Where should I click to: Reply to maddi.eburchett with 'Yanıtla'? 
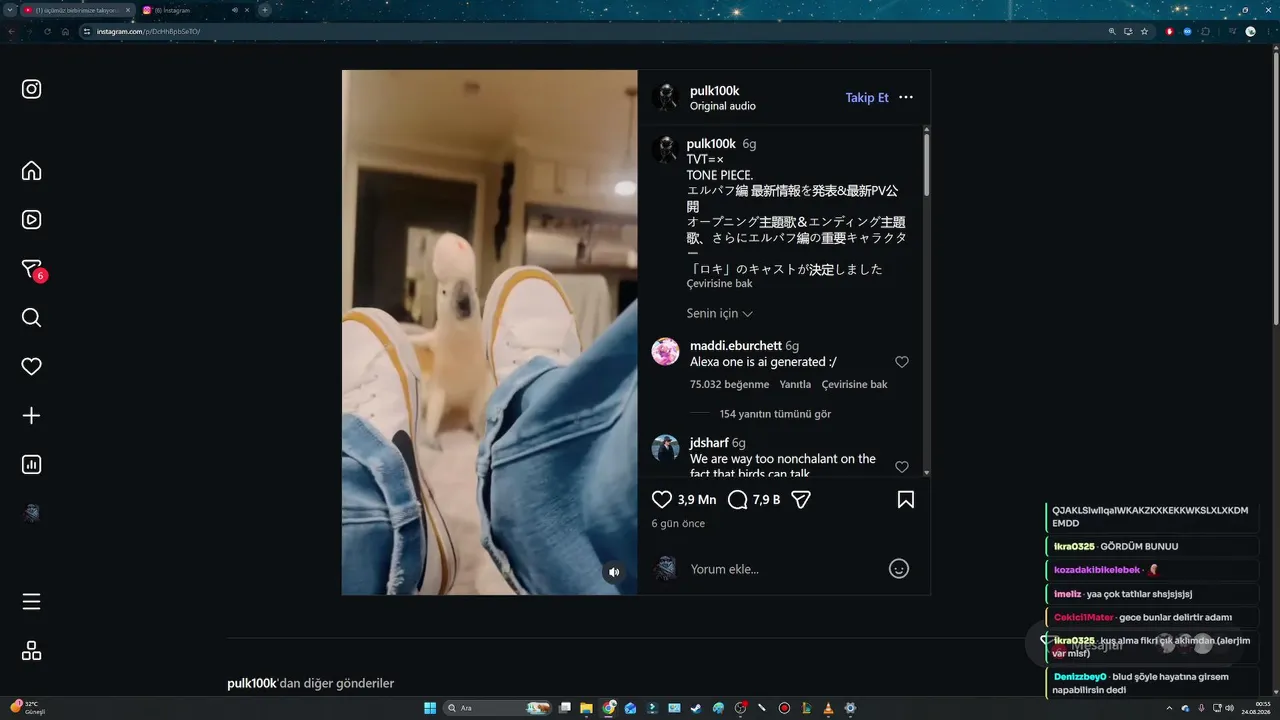coord(795,385)
